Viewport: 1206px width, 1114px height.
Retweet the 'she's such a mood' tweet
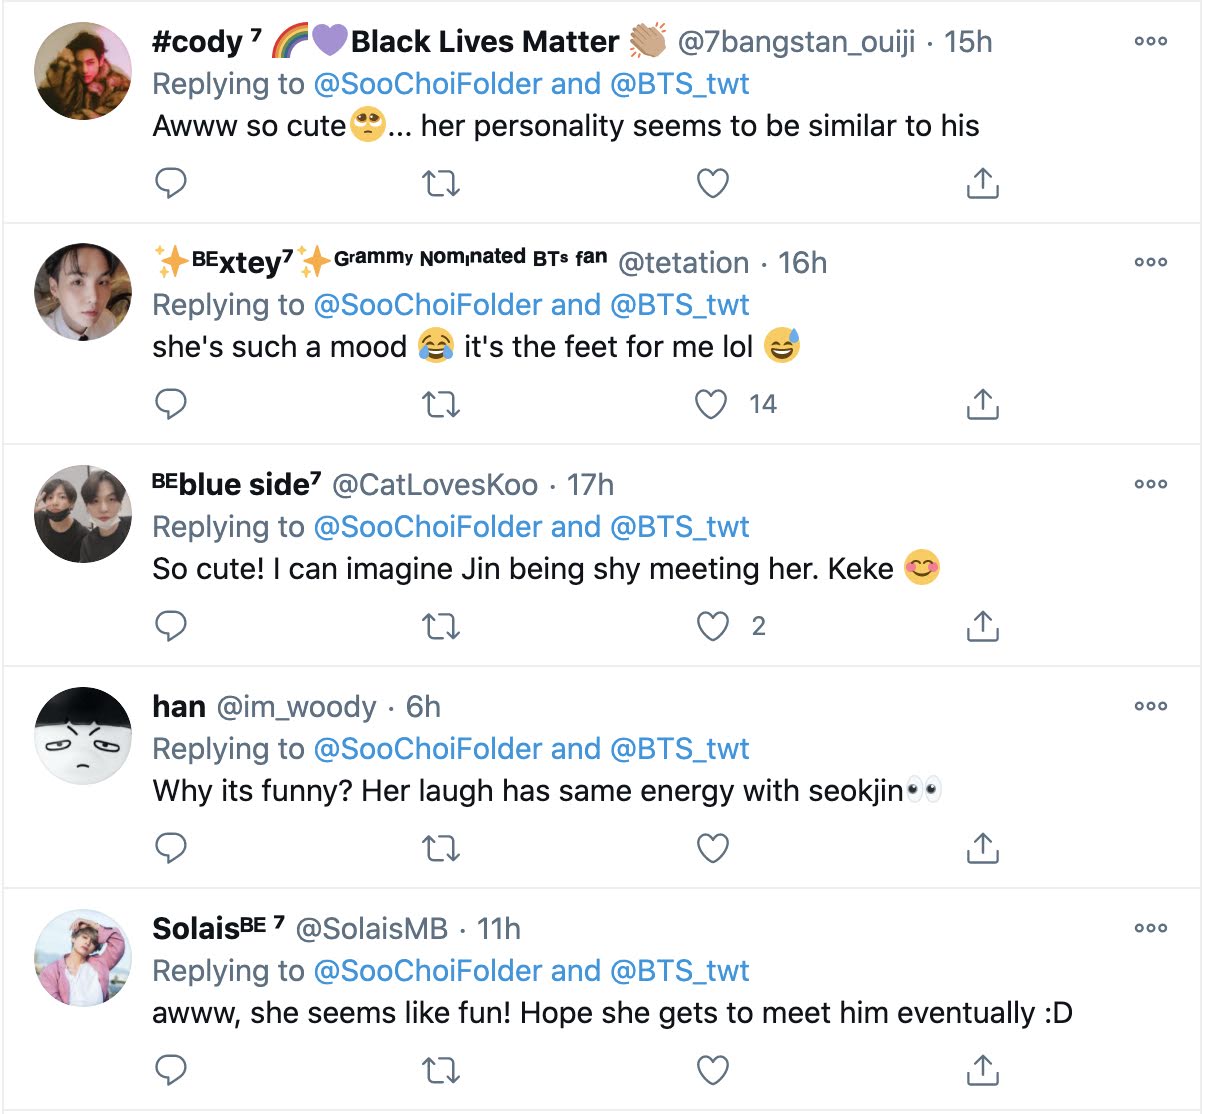click(440, 405)
